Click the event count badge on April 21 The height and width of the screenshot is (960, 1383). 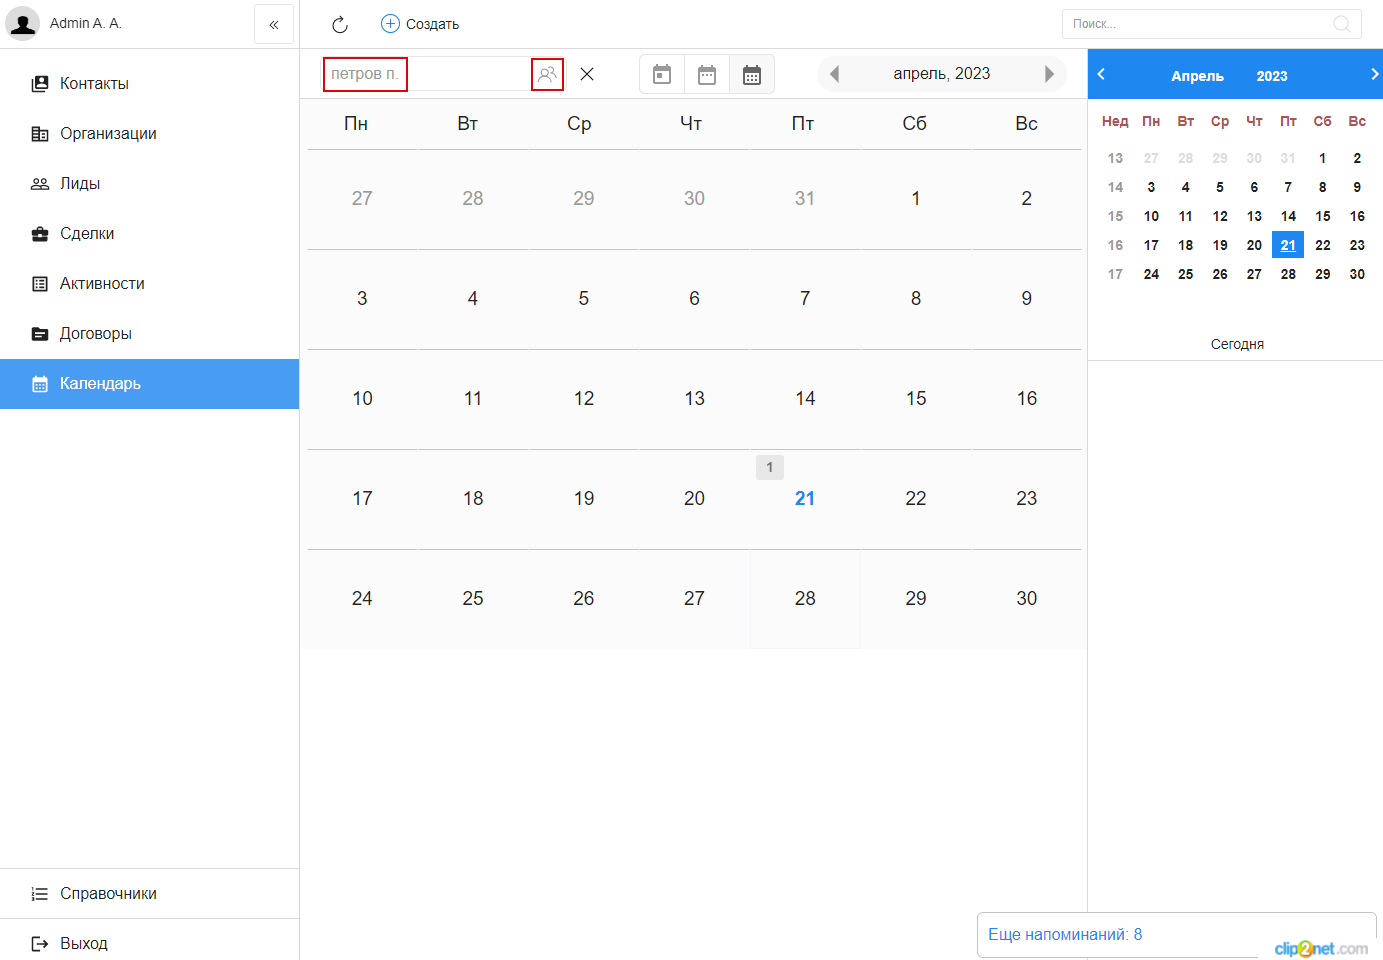tap(770, 467)
